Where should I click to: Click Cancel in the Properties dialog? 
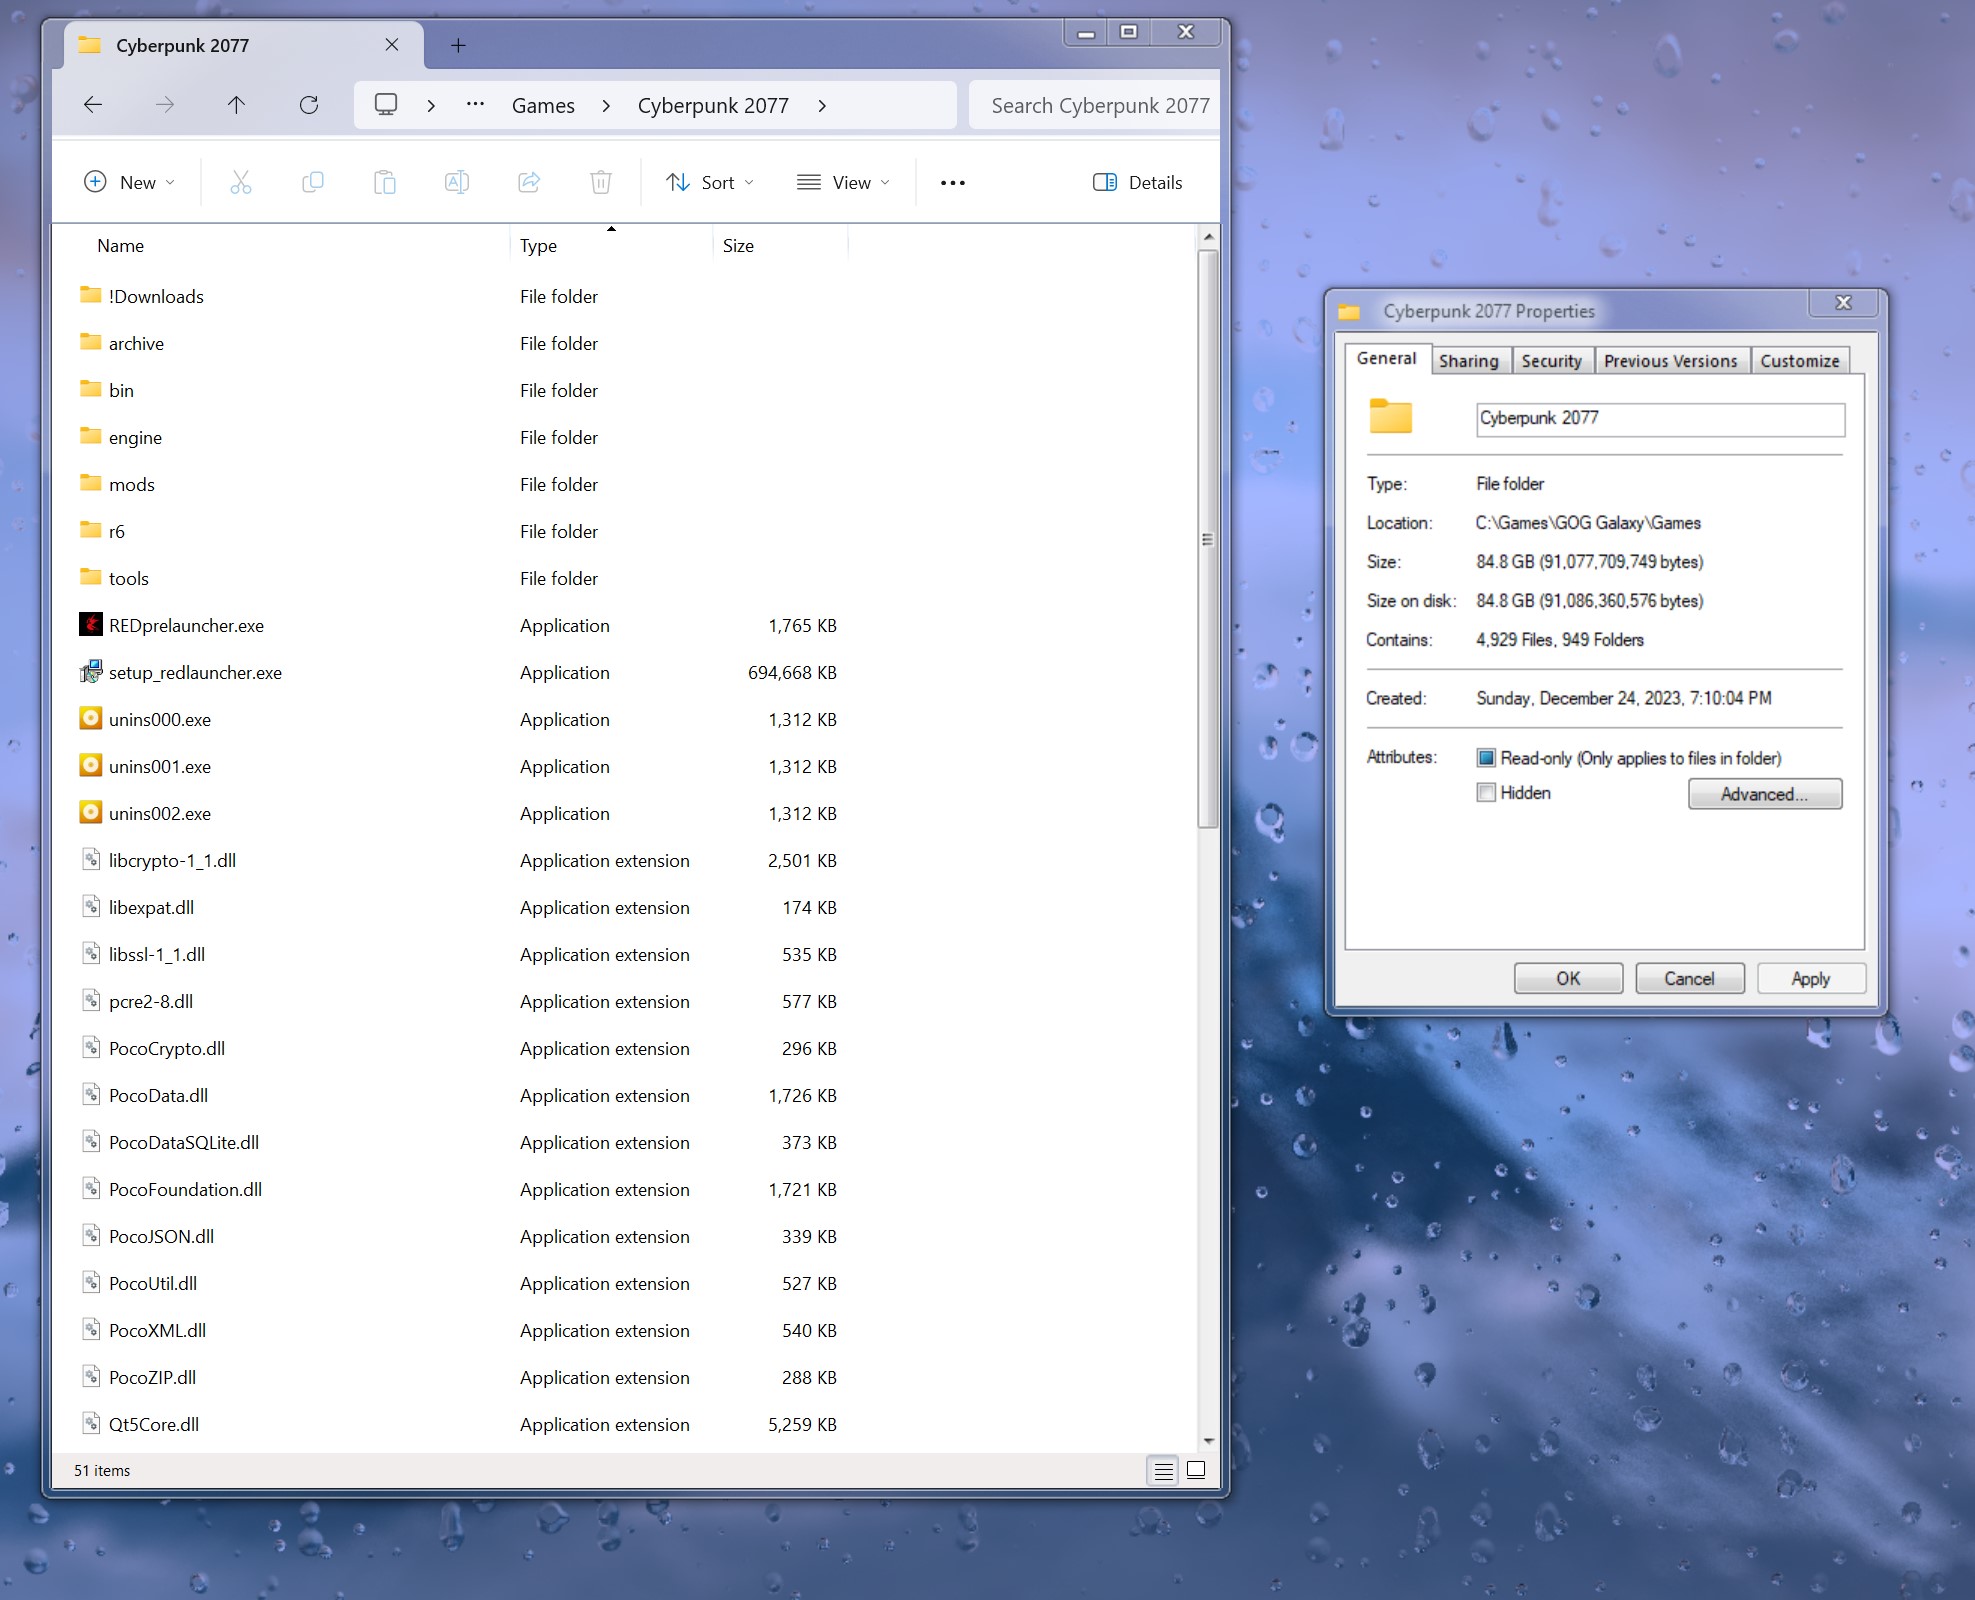point(1690,979)
